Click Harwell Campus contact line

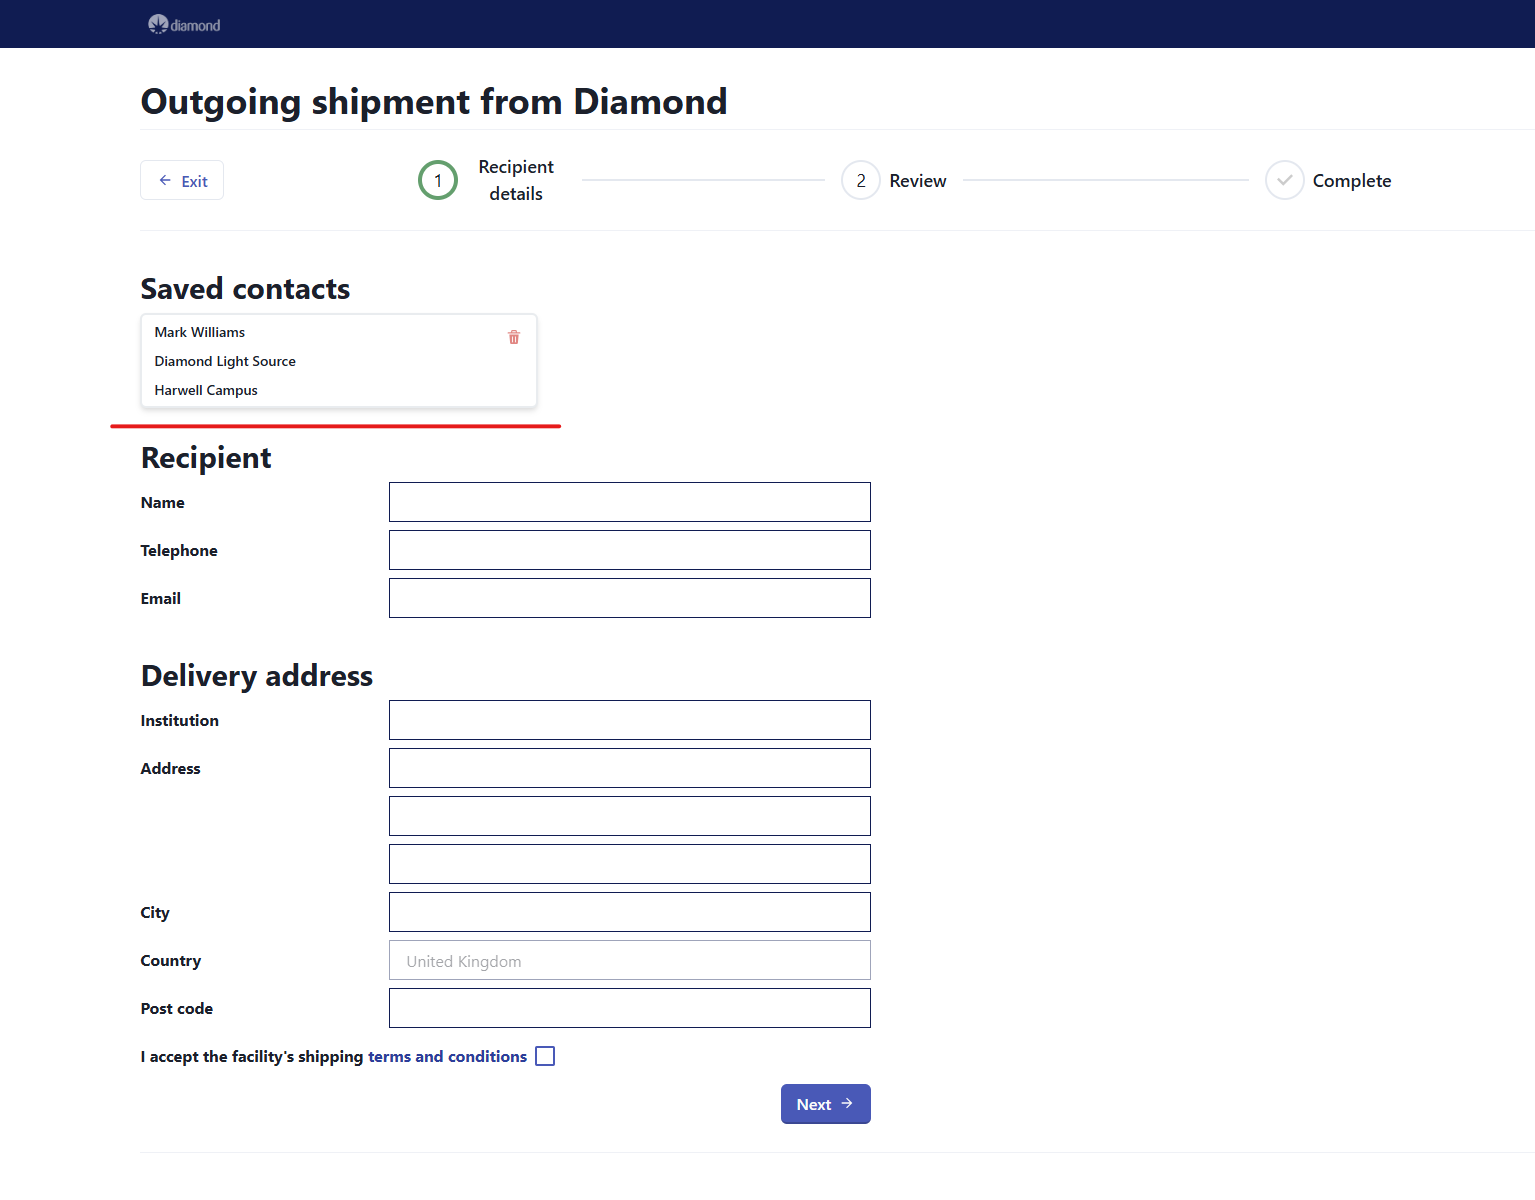(x=206, y=390)
